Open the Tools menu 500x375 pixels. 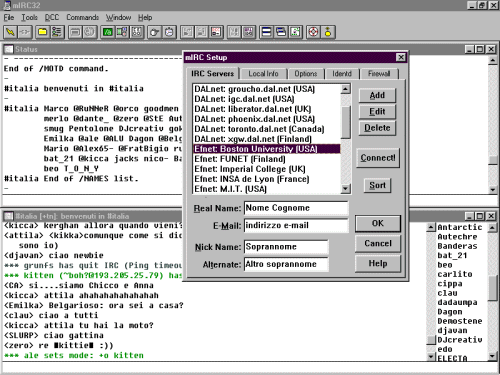(29, 17)
